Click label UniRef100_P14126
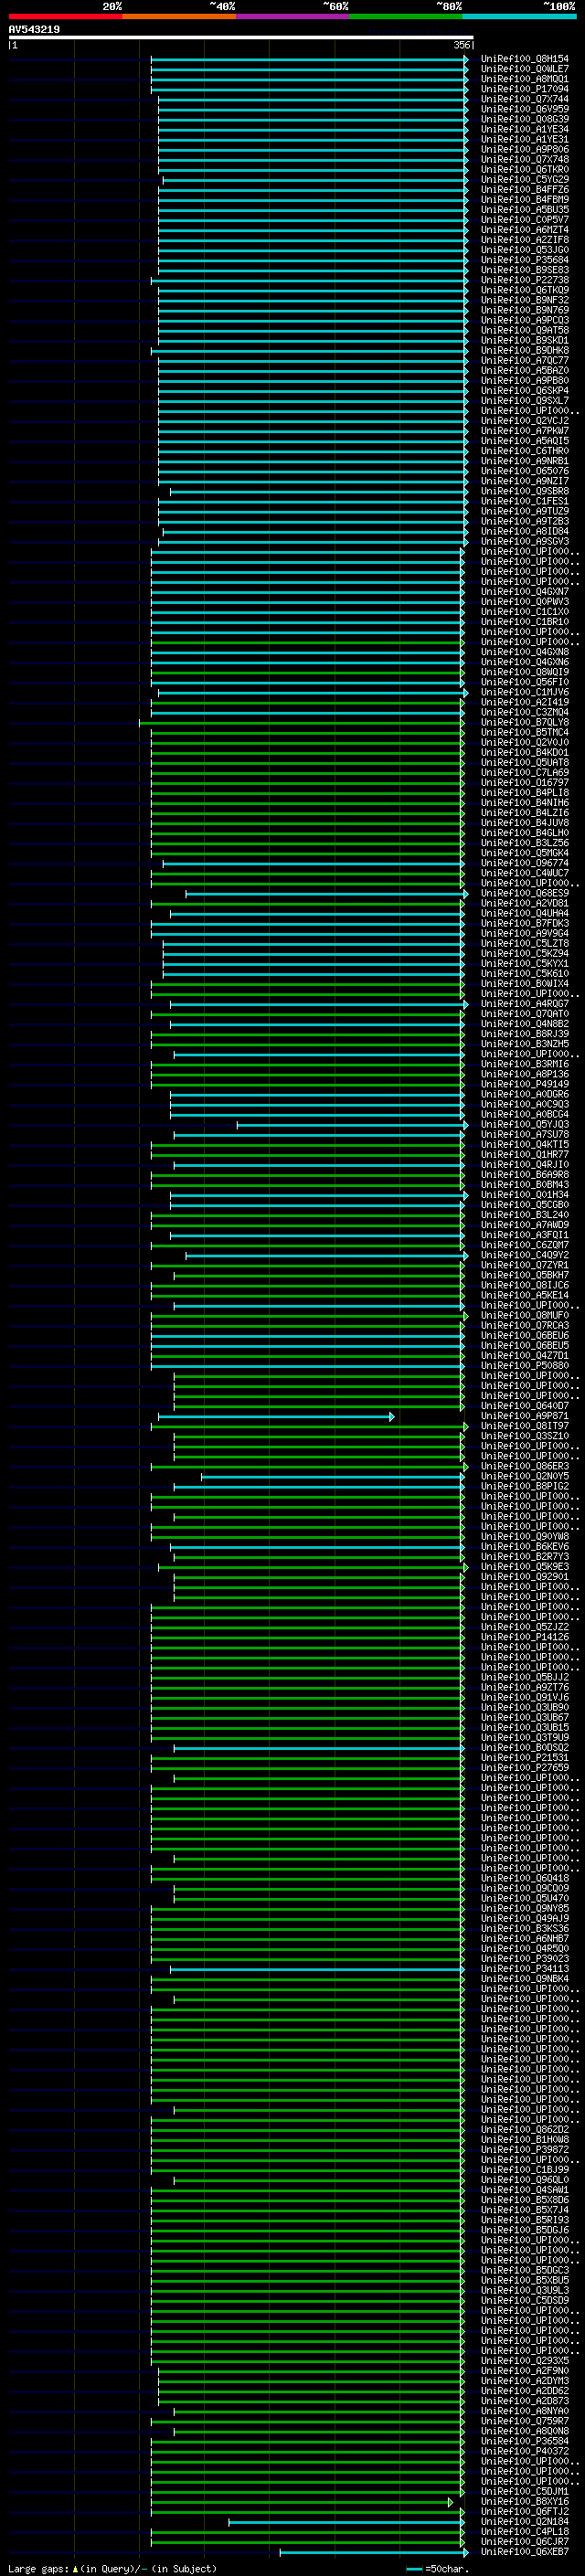The height and width of the screenshot is (2576, 585). pyautogui.click(x=524, y=1637)
